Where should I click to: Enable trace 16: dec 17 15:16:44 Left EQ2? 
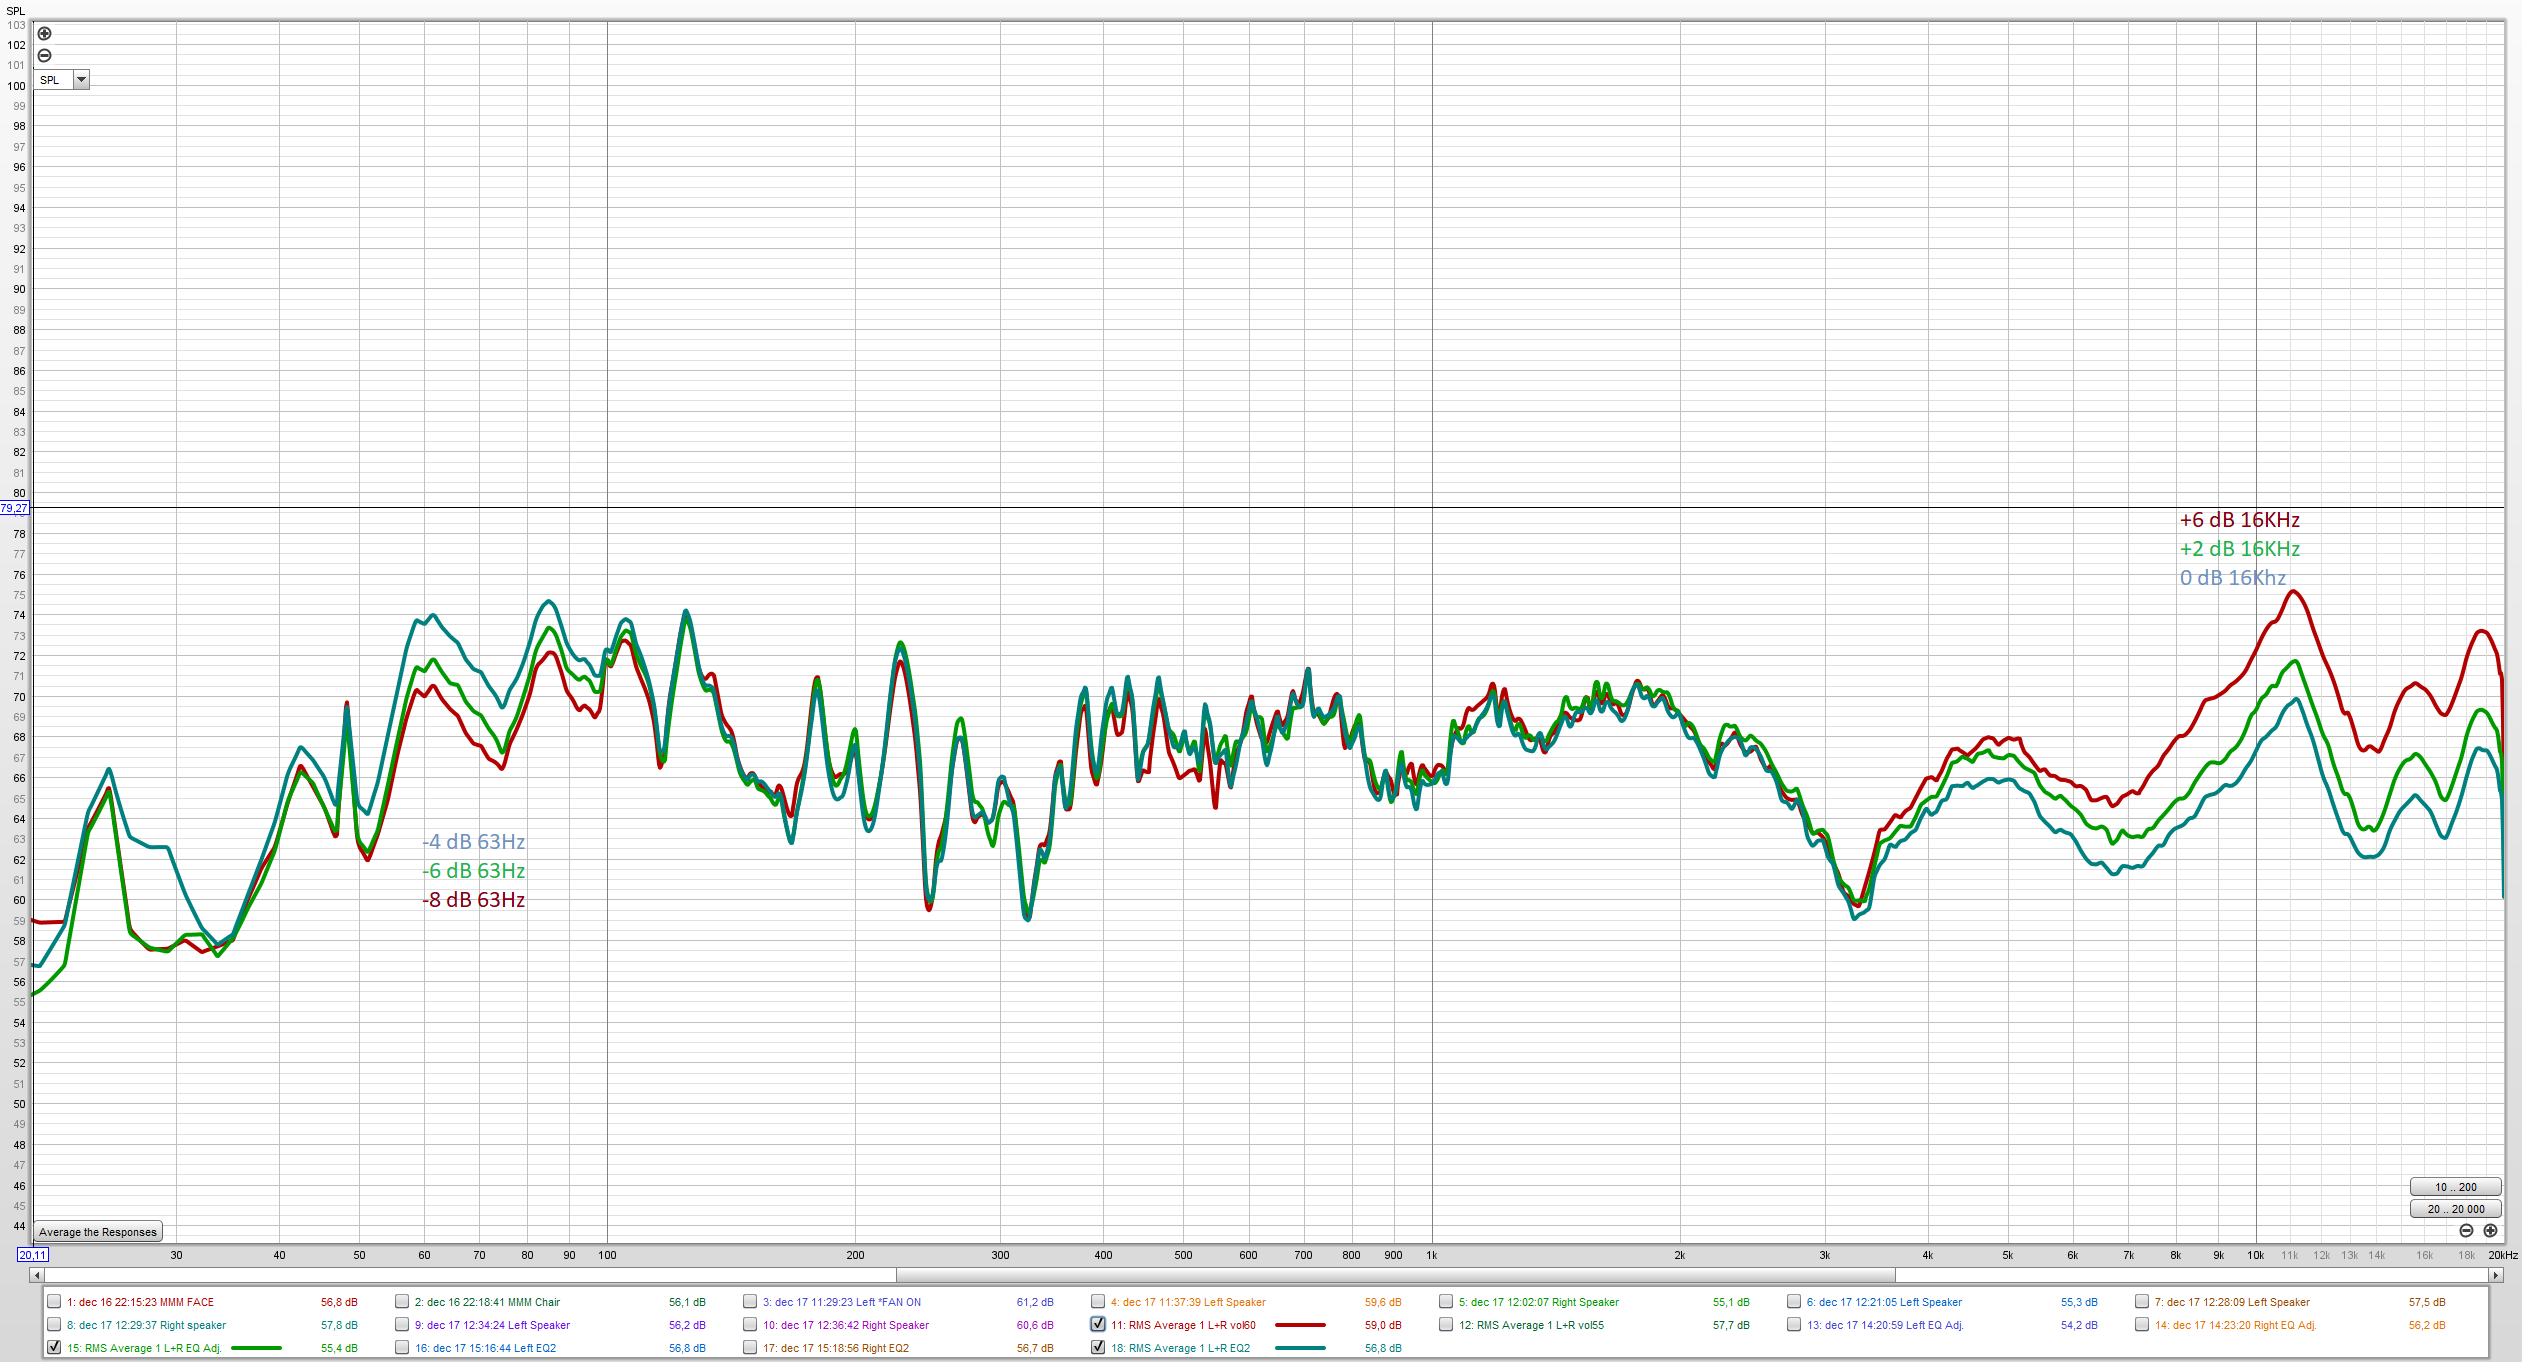click(x=402, y=1348)
